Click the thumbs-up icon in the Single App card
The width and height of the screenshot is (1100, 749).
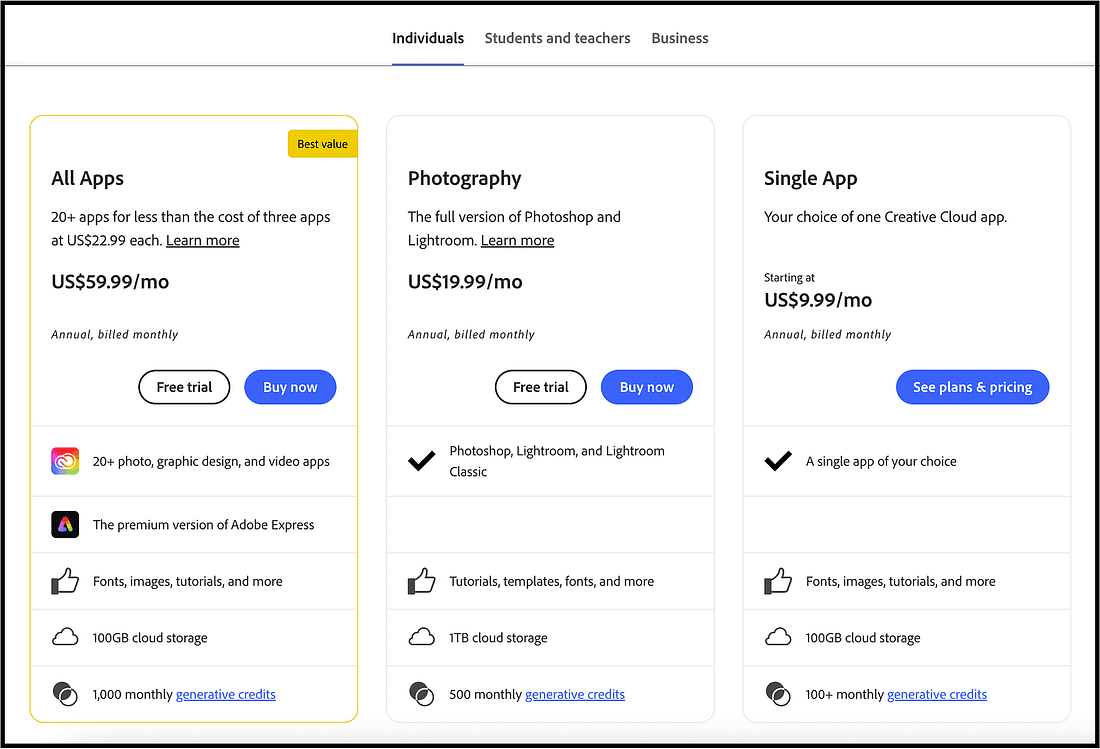point(778,581)
